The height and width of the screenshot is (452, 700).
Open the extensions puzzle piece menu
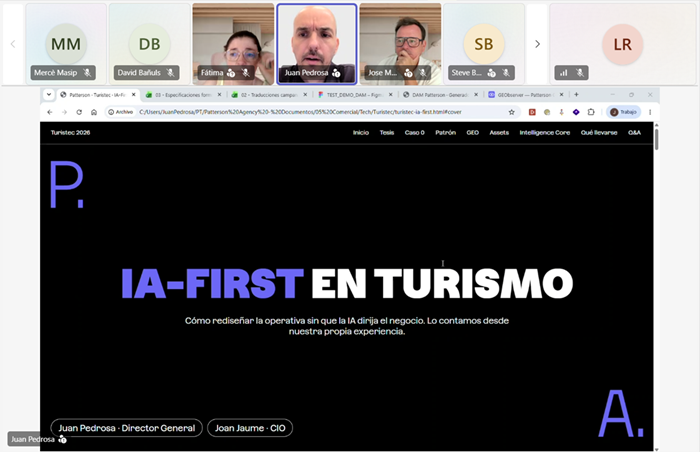tap(591, 112)
